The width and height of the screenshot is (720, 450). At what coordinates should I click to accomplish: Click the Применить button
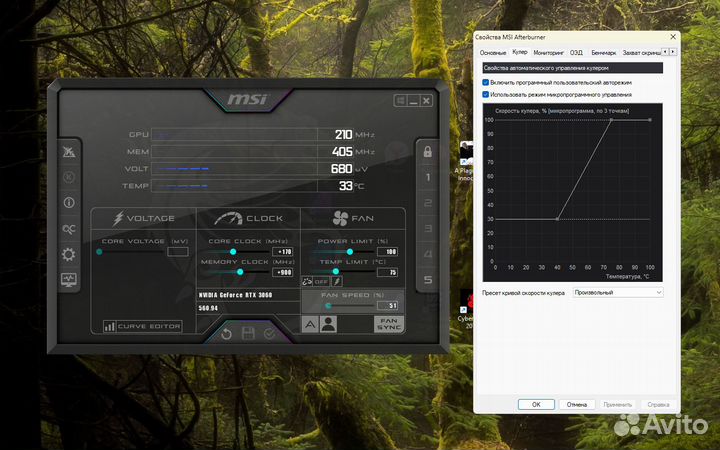618,405
